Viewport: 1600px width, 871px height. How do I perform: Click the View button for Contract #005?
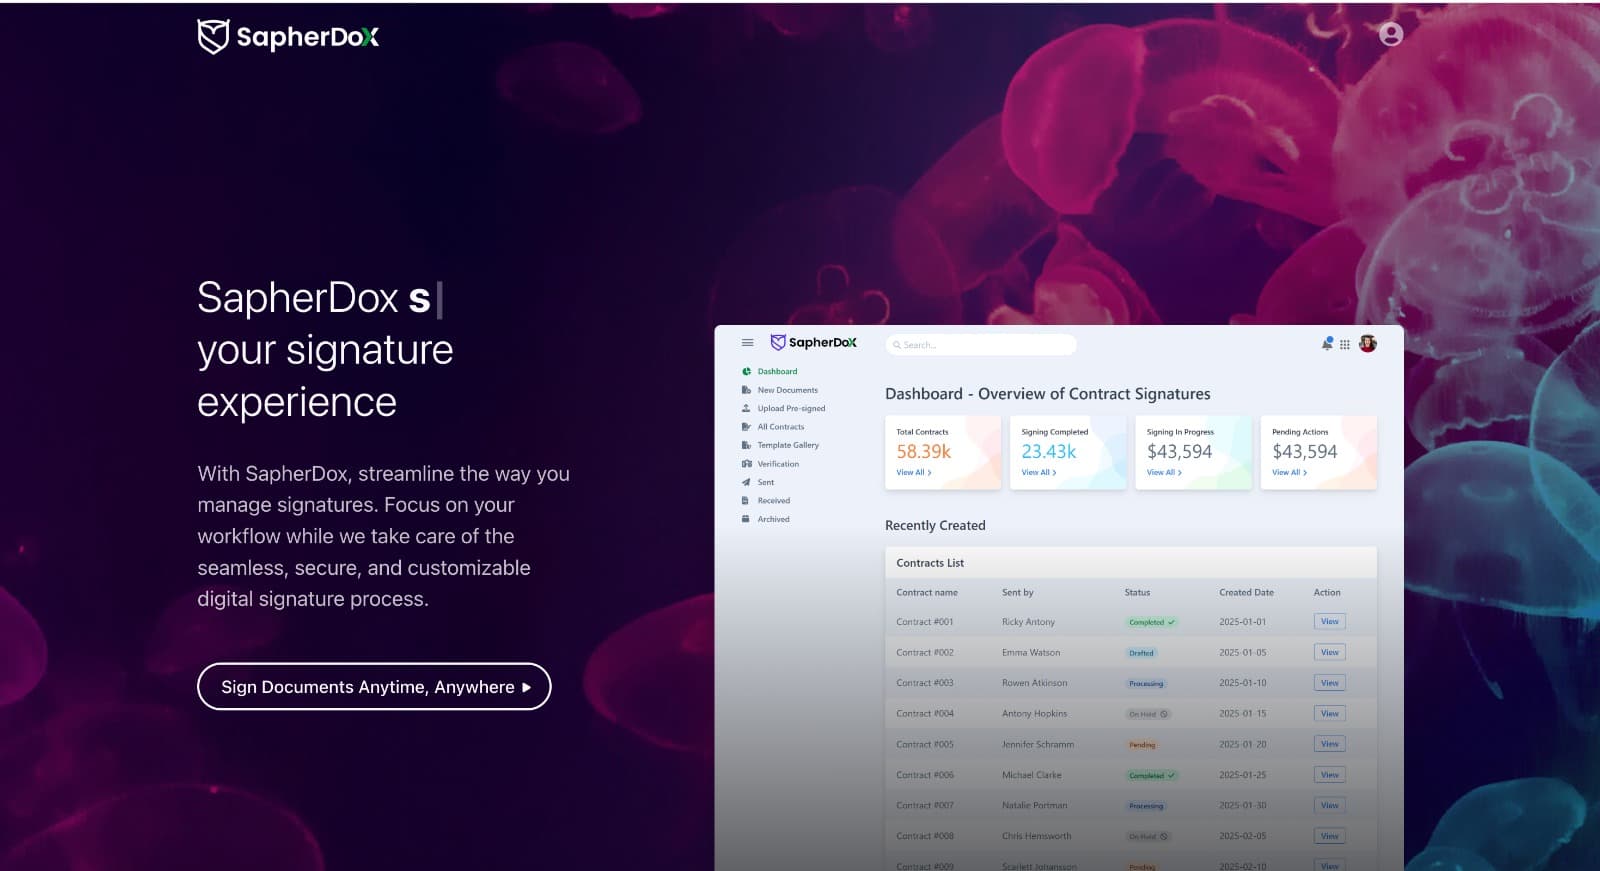(x=1330, y=744)
